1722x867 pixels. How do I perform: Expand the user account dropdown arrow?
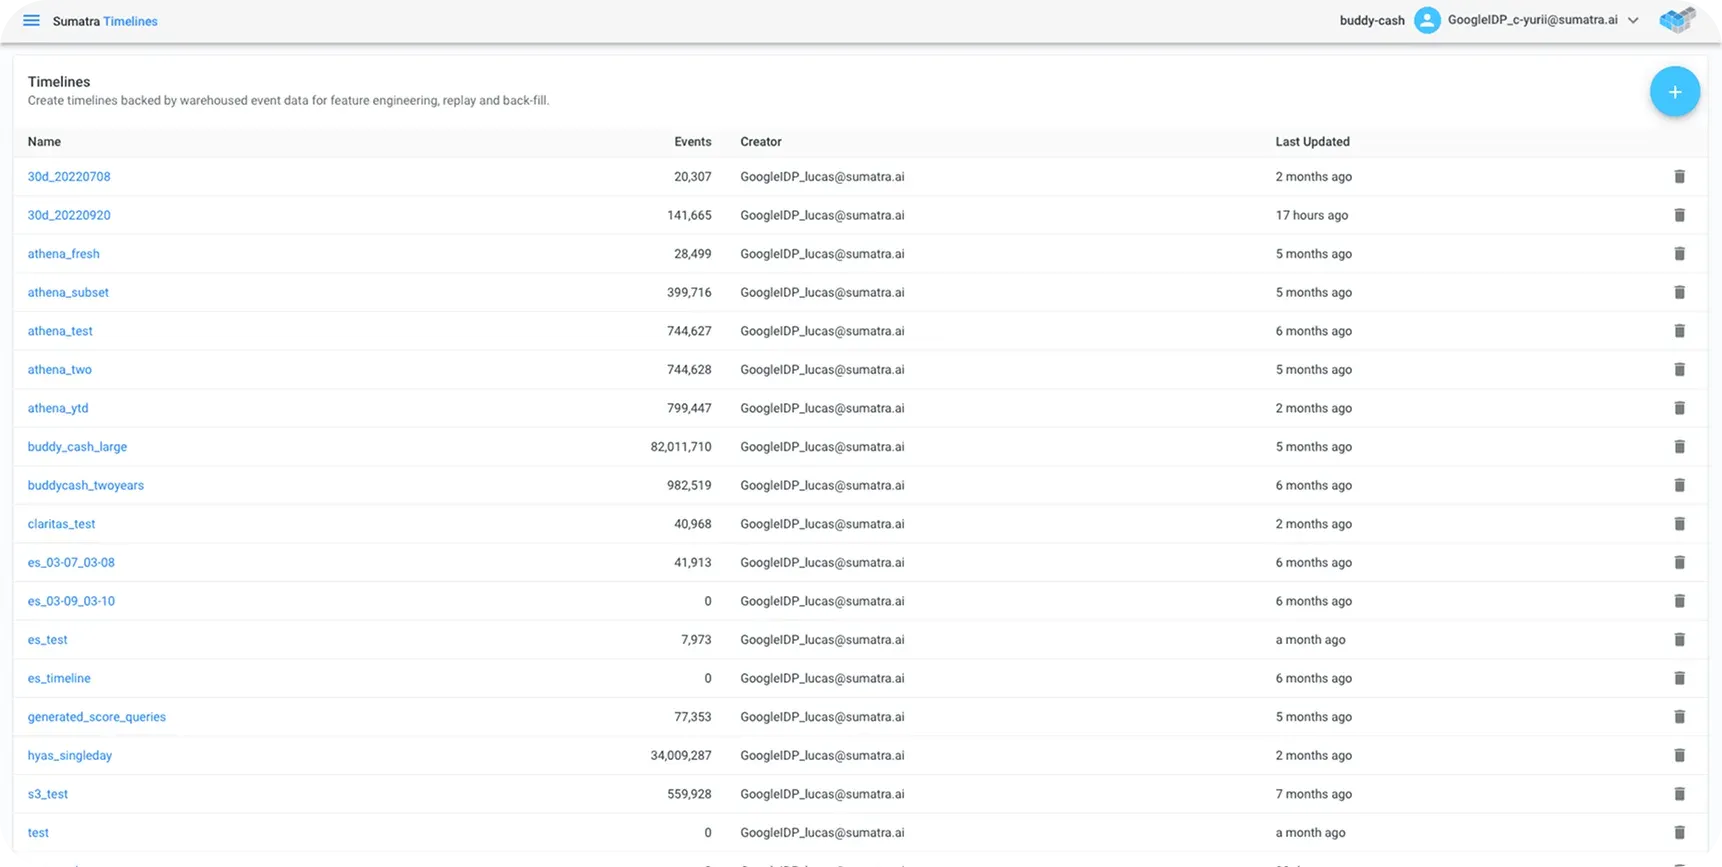1633,21
